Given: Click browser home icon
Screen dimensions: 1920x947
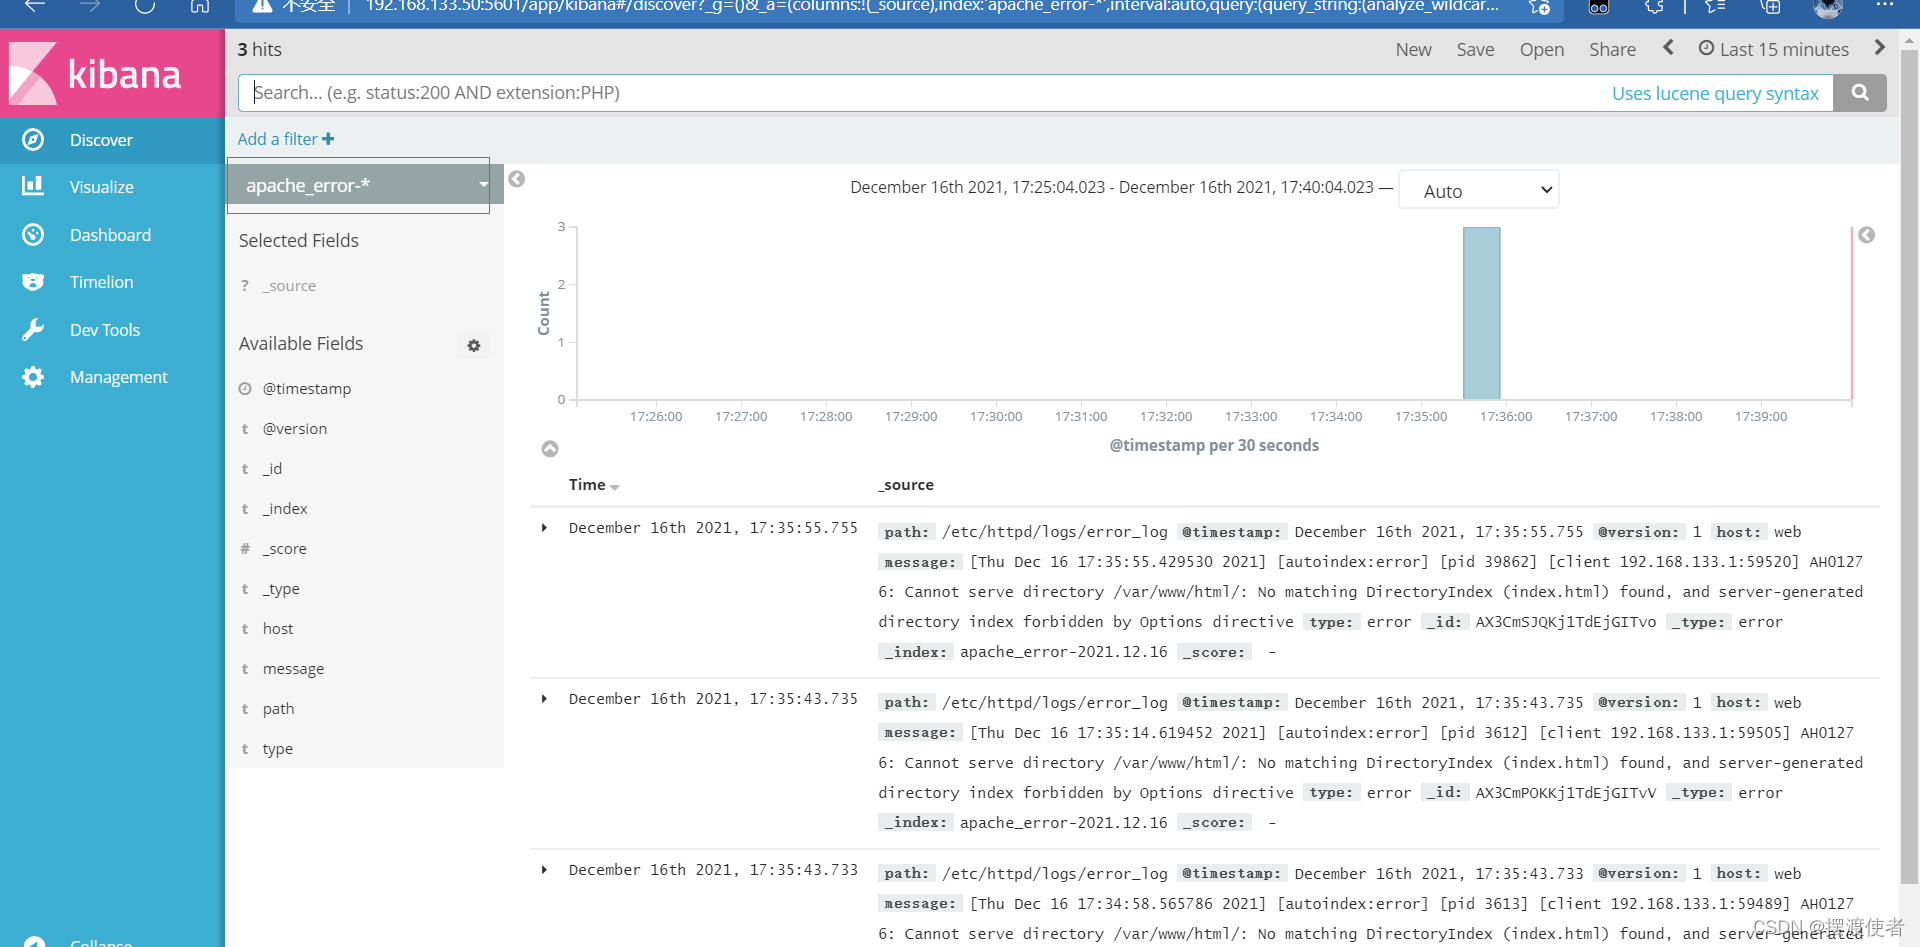Looking at the screenshot, I should (200, 6).
